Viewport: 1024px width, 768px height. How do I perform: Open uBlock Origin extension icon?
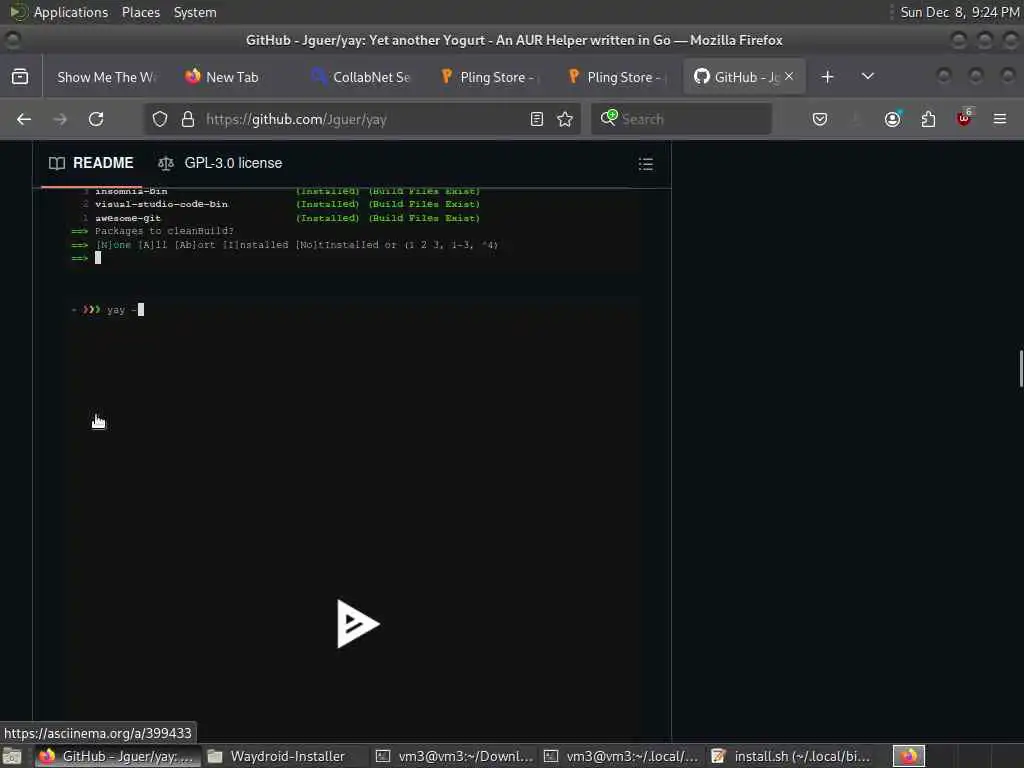coord(964,118)
